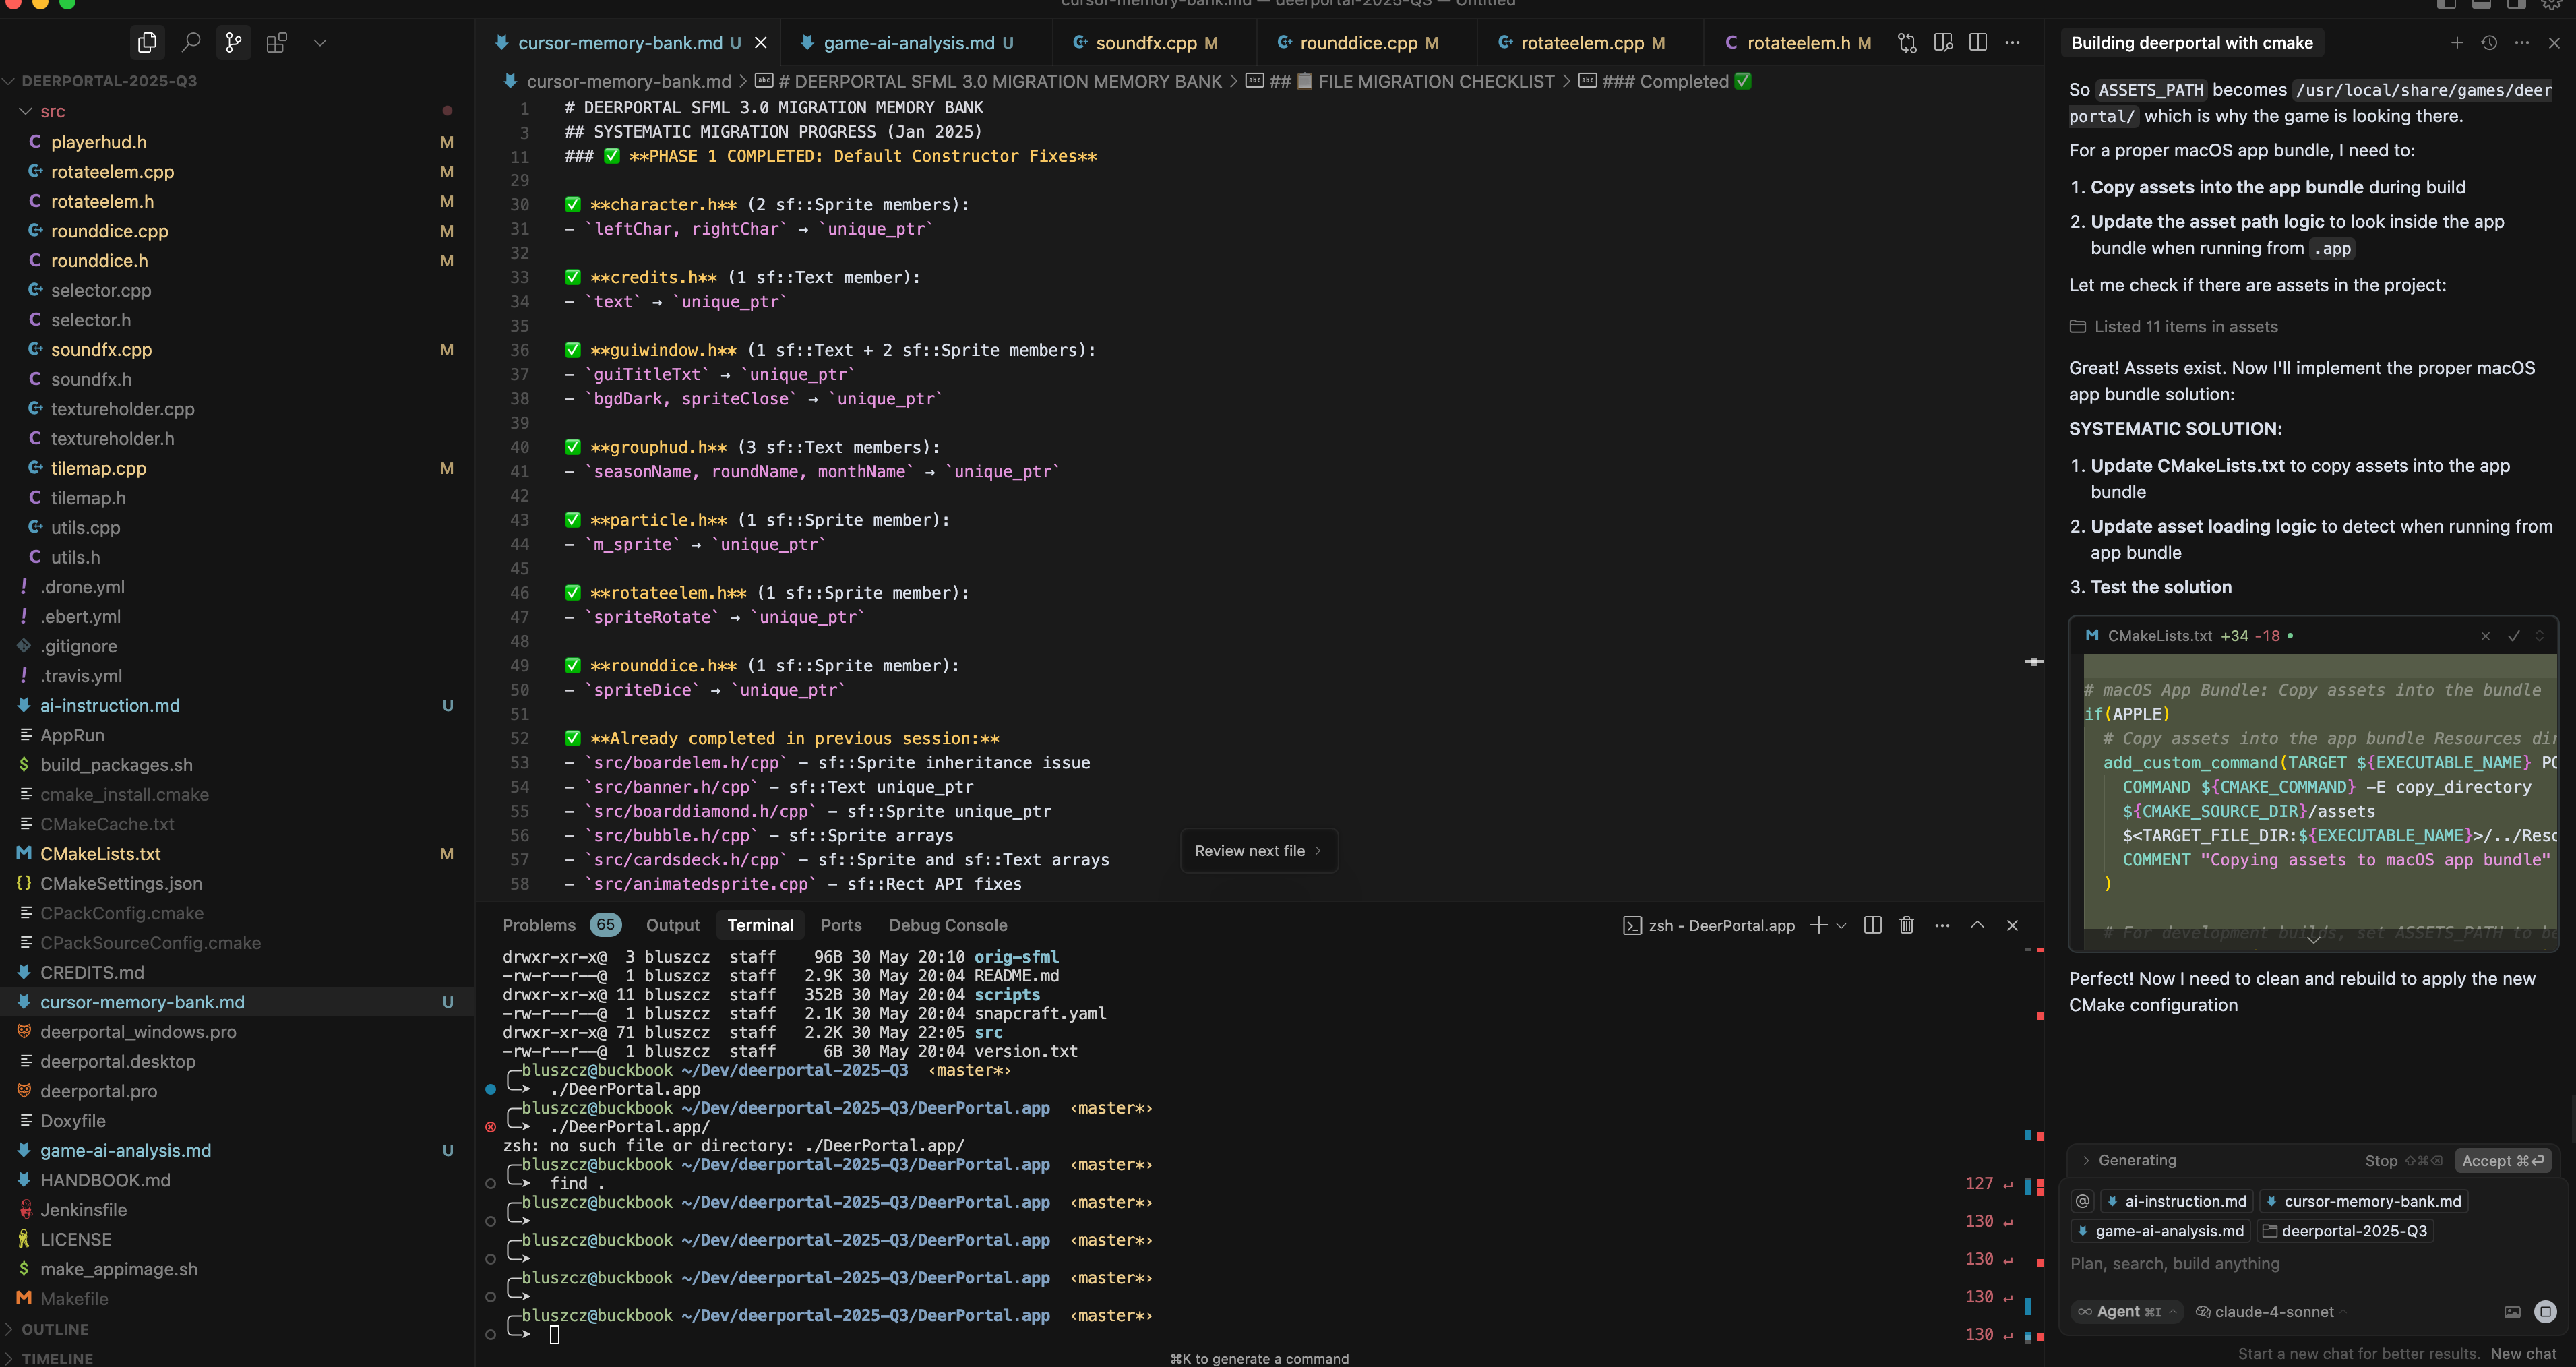Close the chat panel
2576x1367 pixels.
pos(2554,42)
